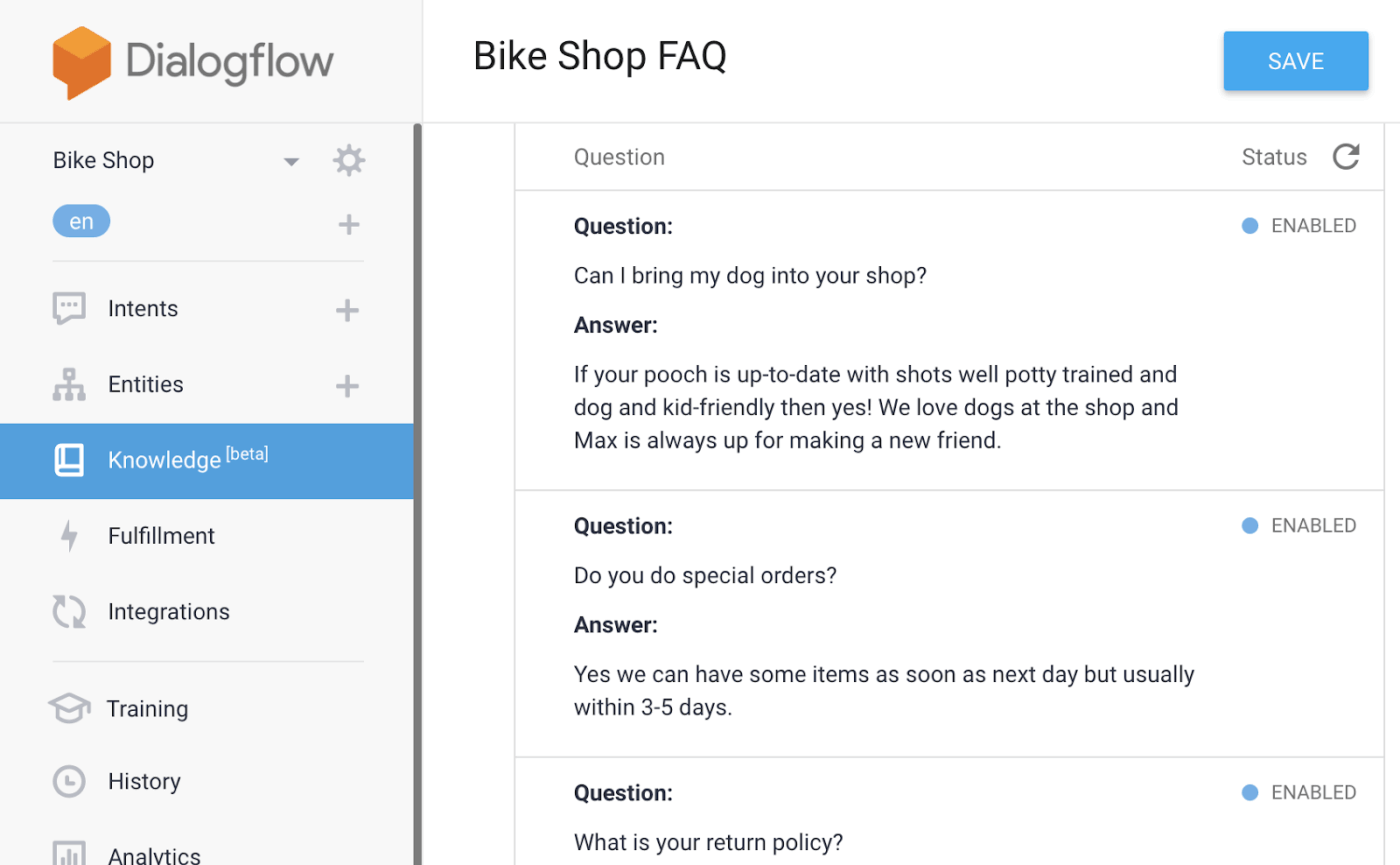Select the en language tab
1400x865 pixels.
81,220
